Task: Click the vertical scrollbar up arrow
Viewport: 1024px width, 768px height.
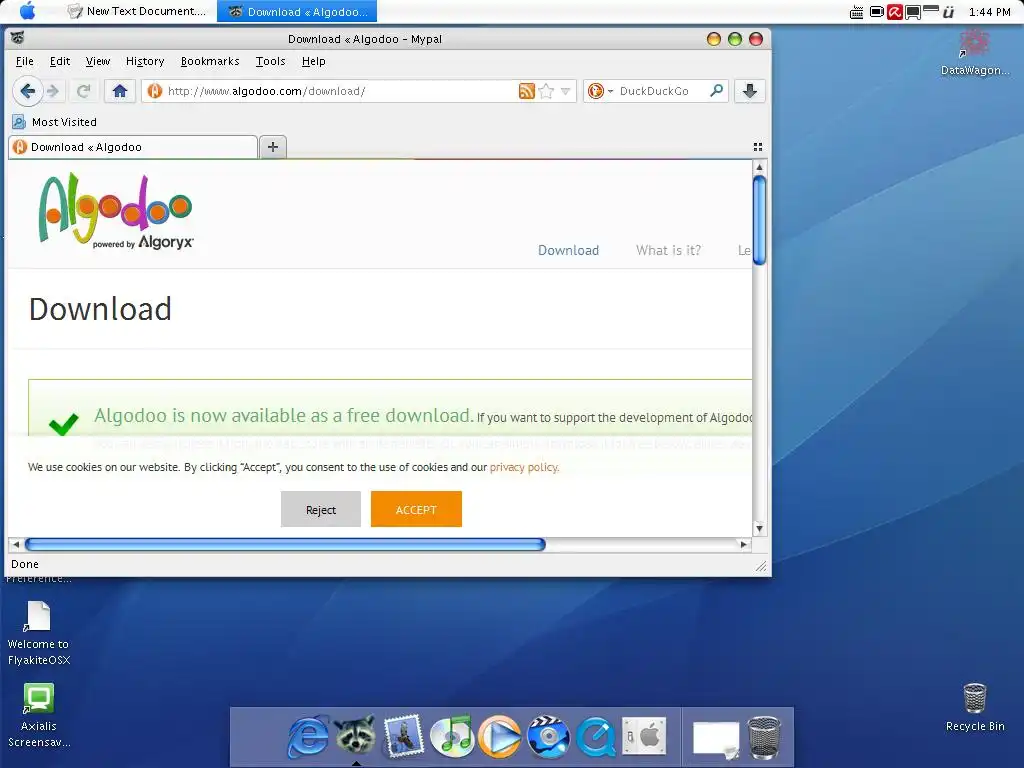Action: 759,168
